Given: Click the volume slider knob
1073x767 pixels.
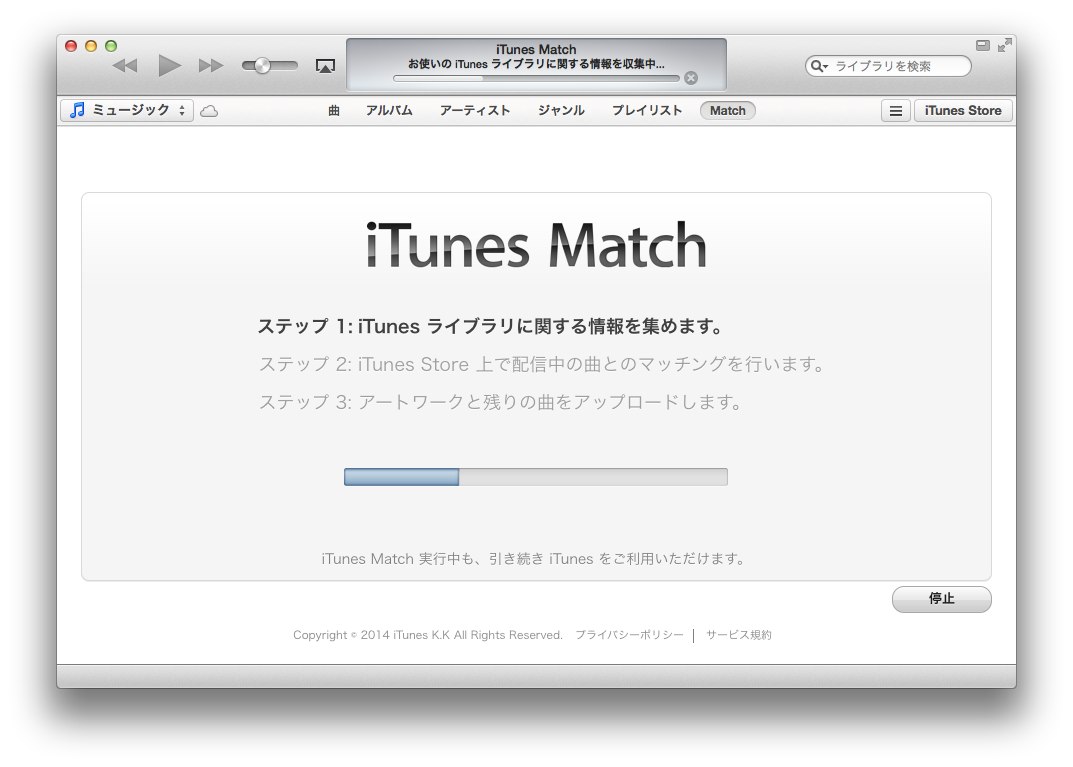Looking at the screenshot, I should (262, 66).
